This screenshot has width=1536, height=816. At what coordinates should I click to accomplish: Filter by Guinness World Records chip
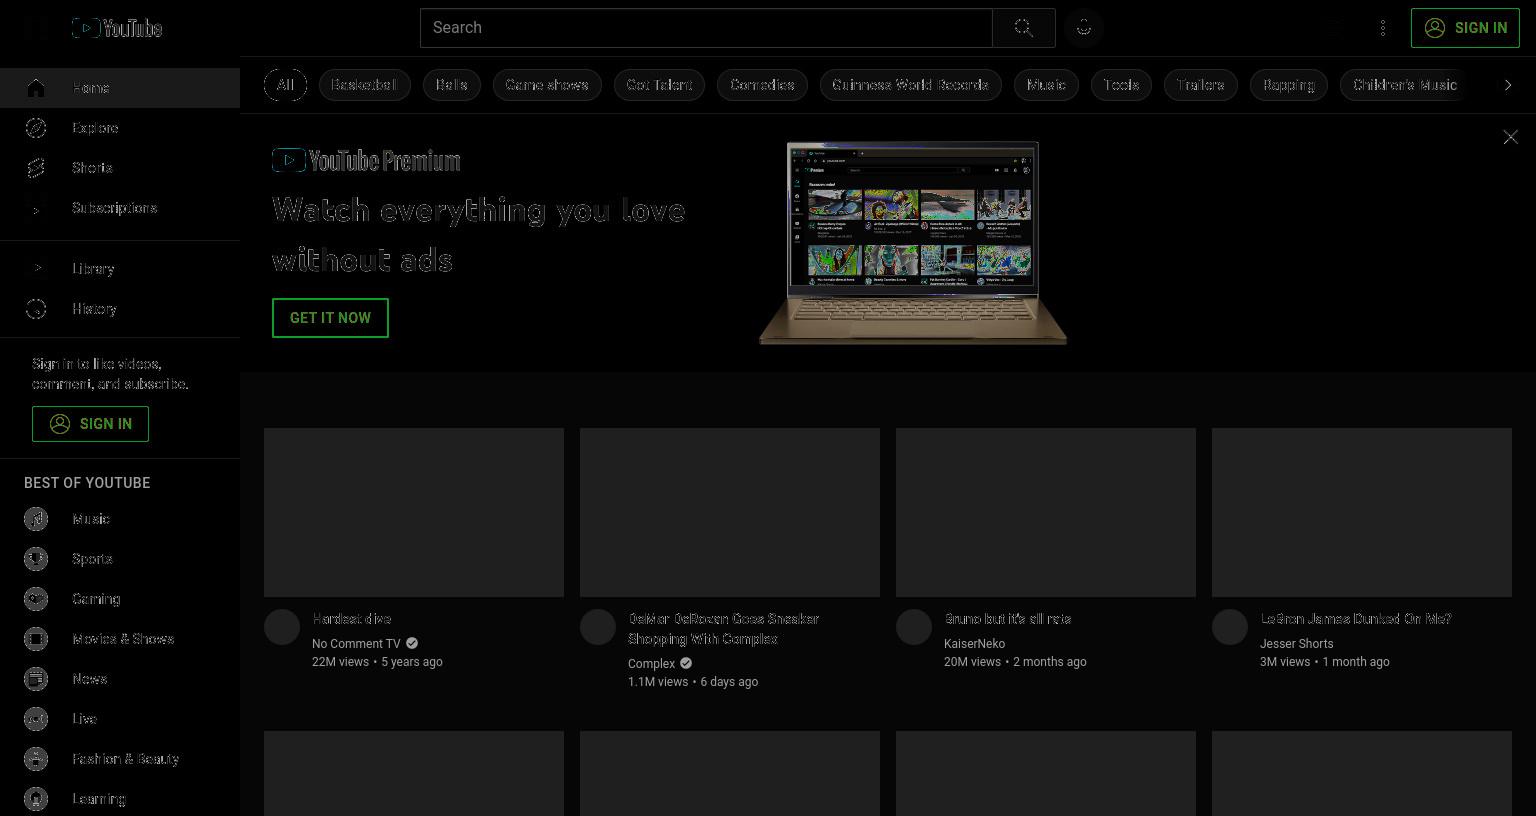[x=910, y=85]
